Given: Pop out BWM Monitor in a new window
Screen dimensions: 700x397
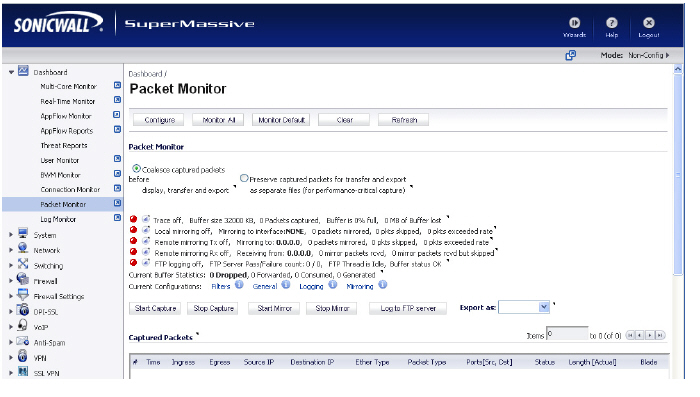Looking at the screenshot, I should pos(117,174).
